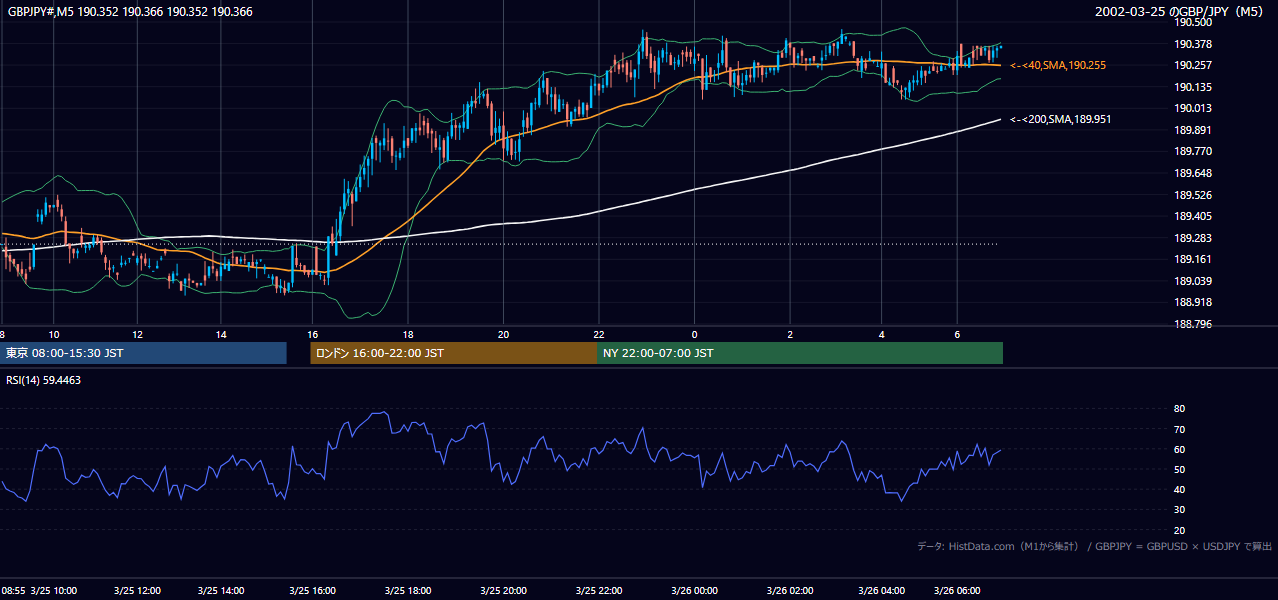Click the 189.526 price axis label
The image size is (1278, 600).
pos(1193,195)
